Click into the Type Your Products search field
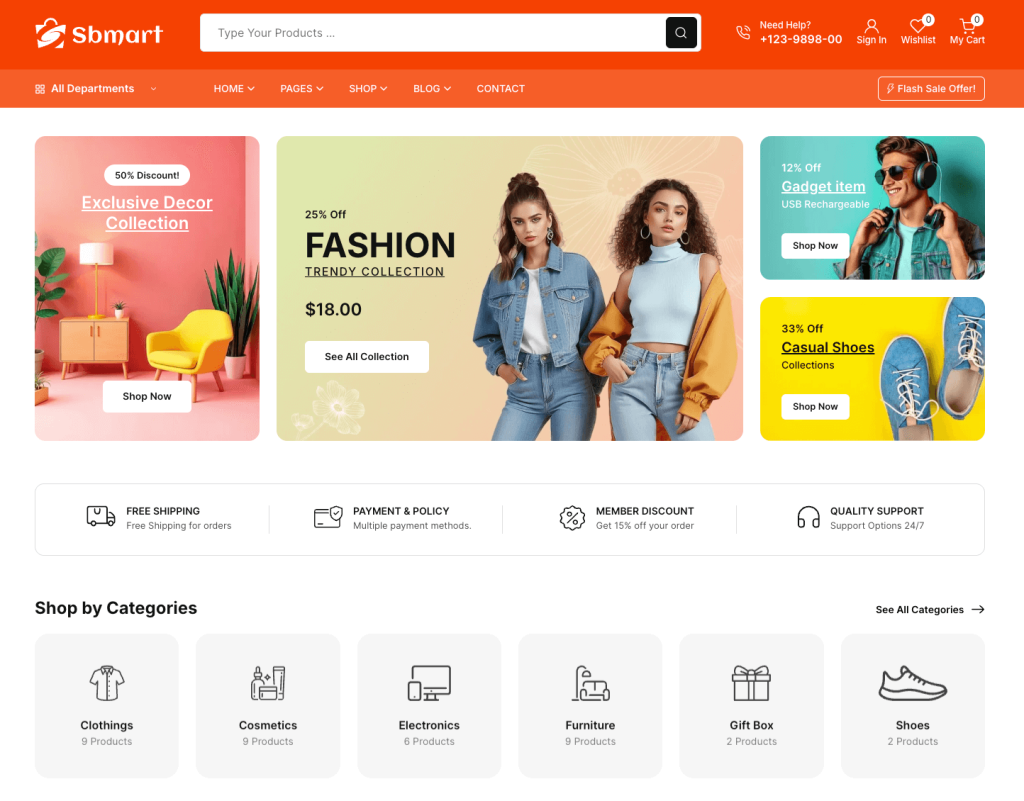This screenshot has height=801, width=1024. pos(435,33)
